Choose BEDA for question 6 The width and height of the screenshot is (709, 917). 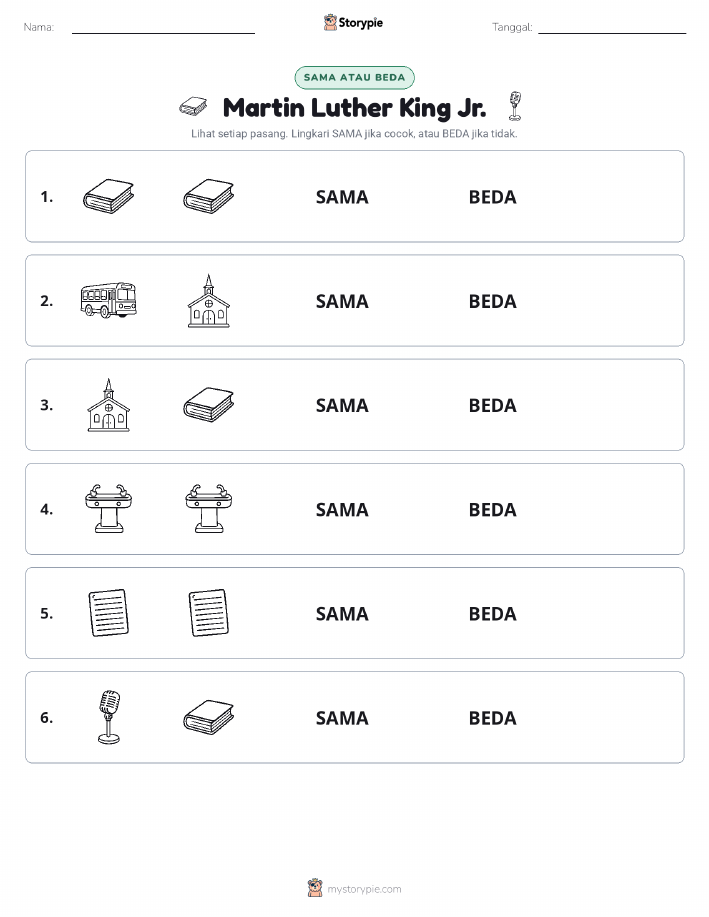pos(493,718)
